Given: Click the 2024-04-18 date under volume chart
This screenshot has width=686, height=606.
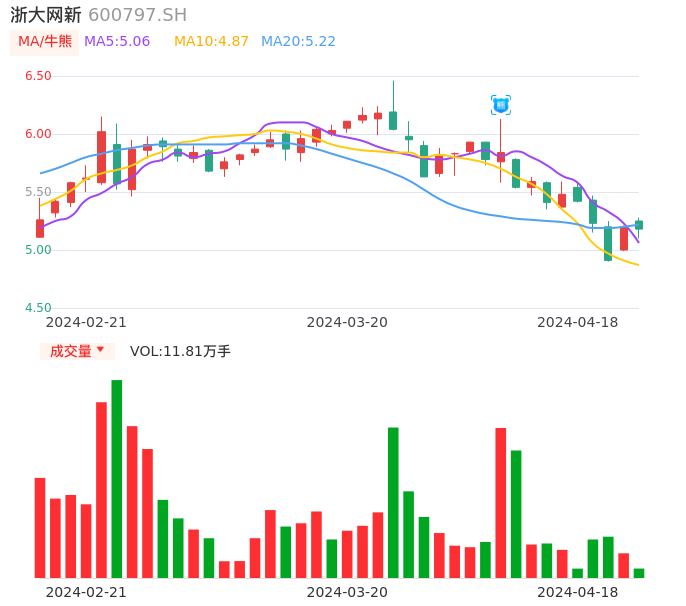Looking at the screenshot, I should [x=577, y=592].
